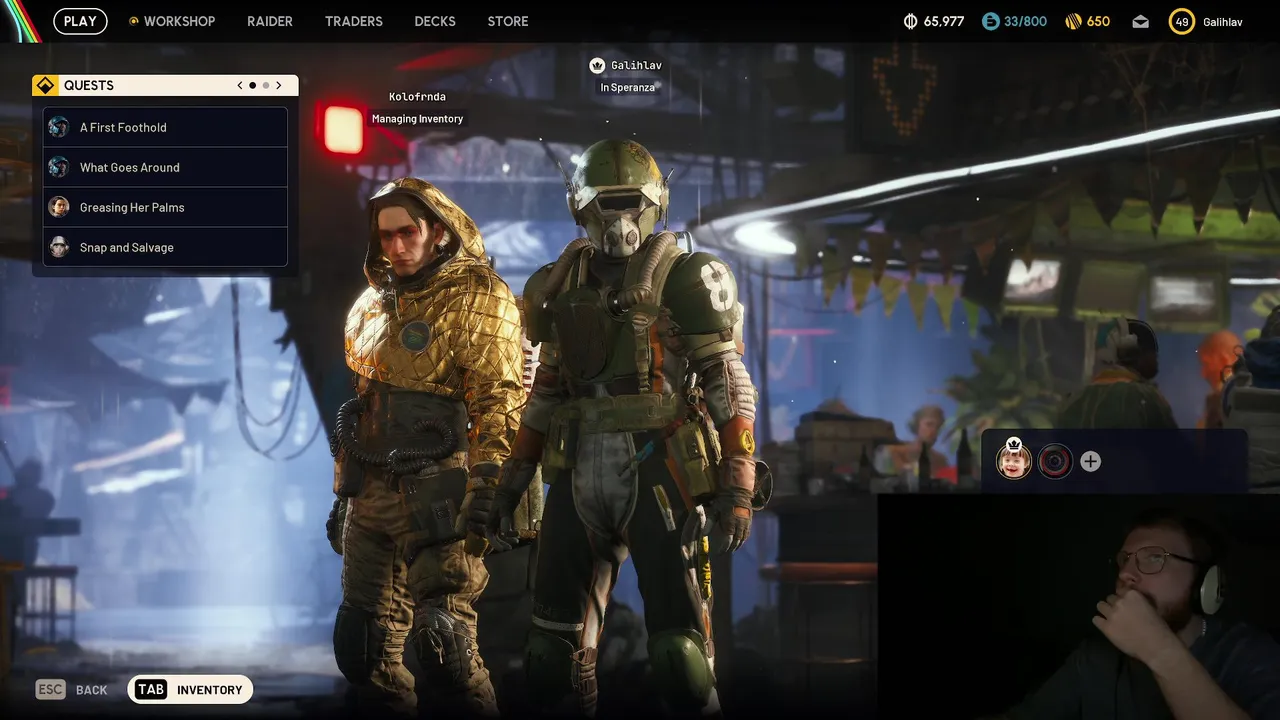
Task: Click the ESC Back button
Action: pos(72,690)
